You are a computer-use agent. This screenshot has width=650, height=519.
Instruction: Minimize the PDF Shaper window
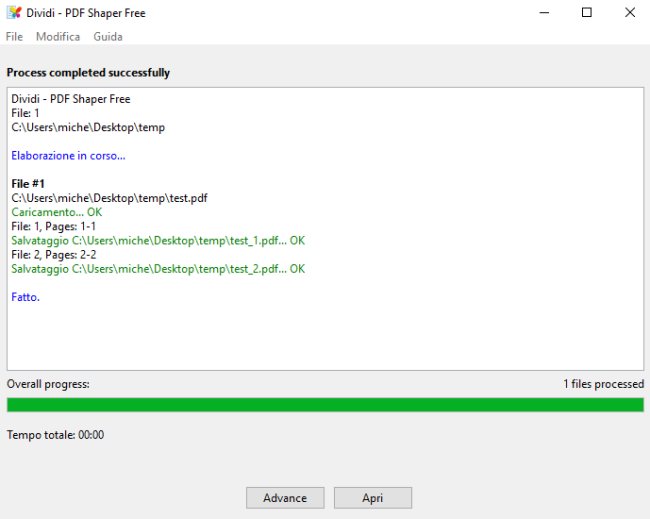coord(544,12)
